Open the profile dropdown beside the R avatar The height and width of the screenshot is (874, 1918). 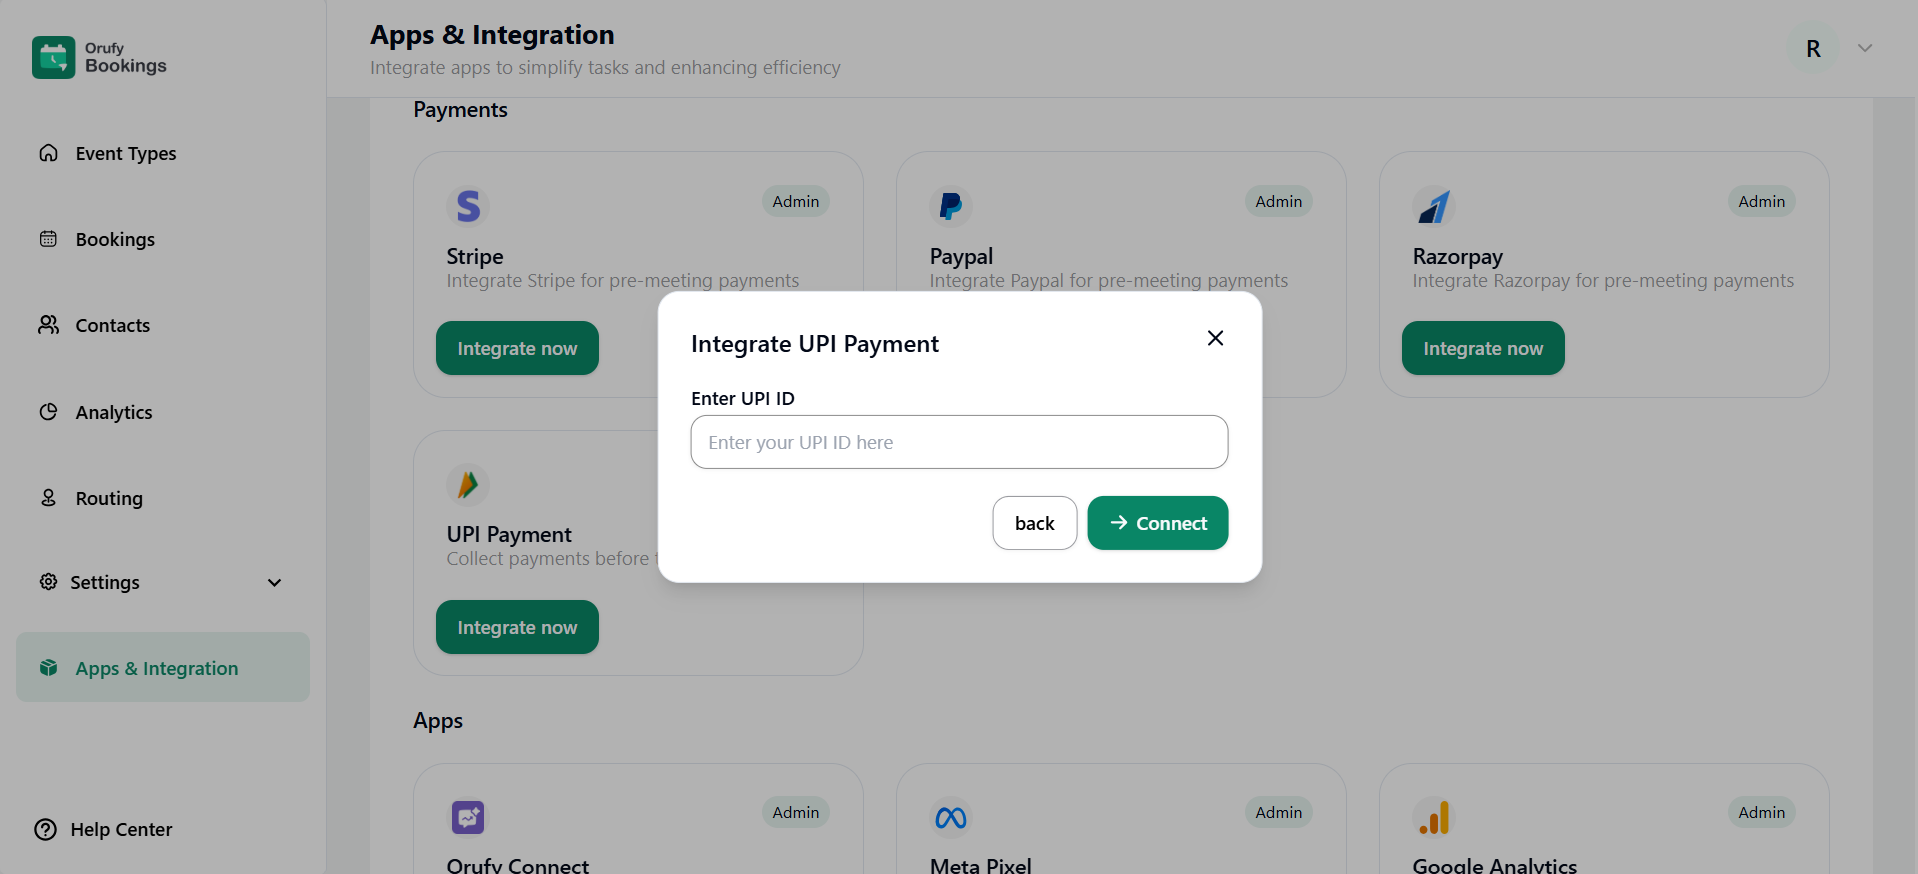(x=1864, y=47)
